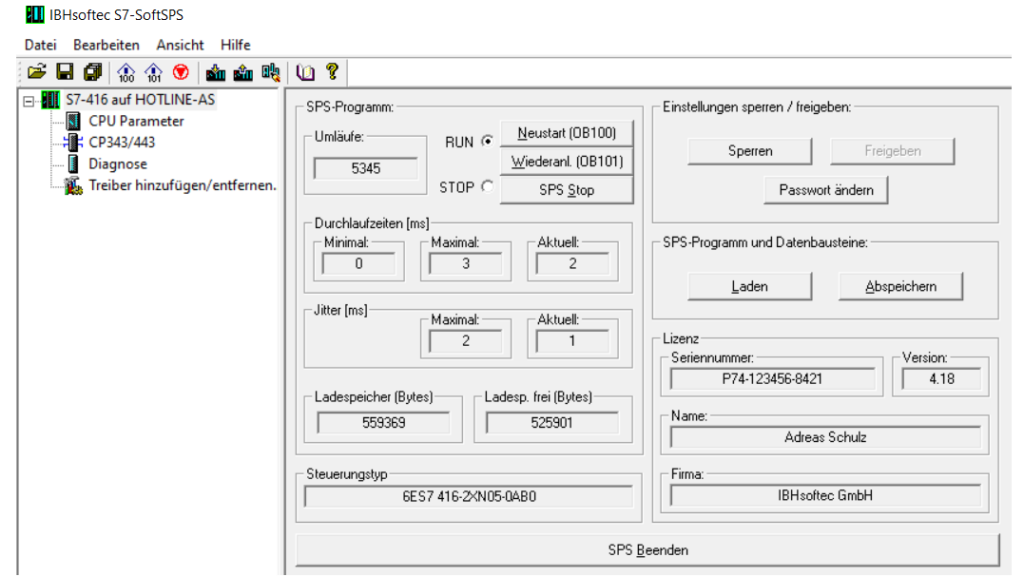The image size is (1024, 576).
Task: Open the Ansicht menu
Action: (179, 44)
